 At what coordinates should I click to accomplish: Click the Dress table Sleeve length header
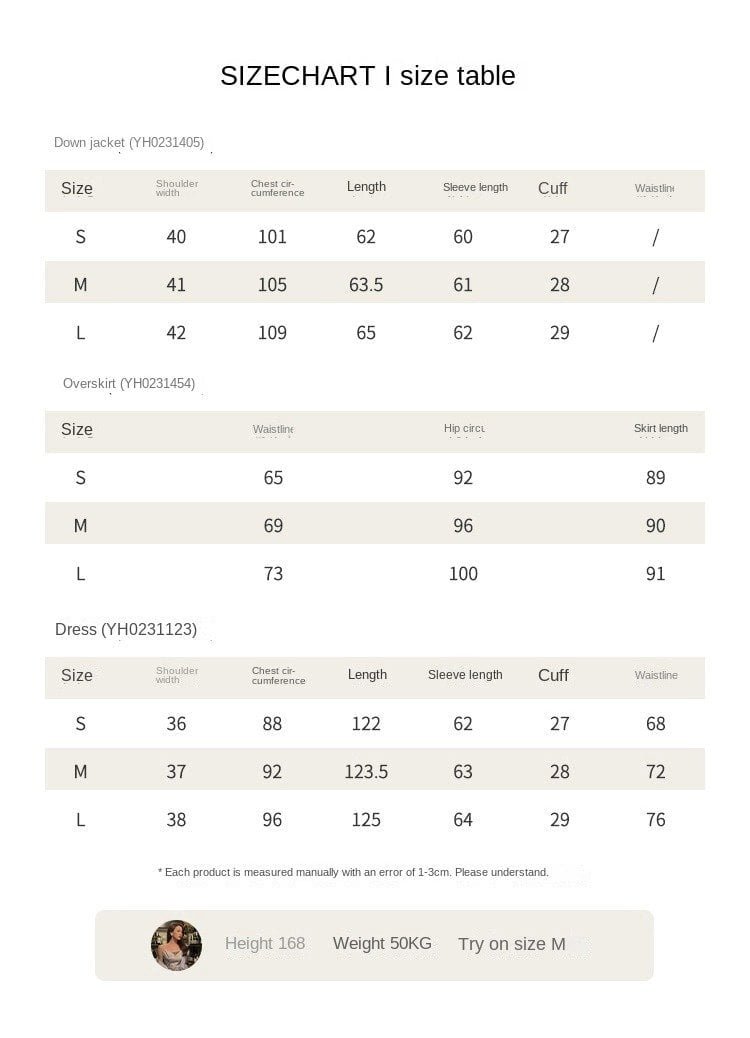coord(465,675)
